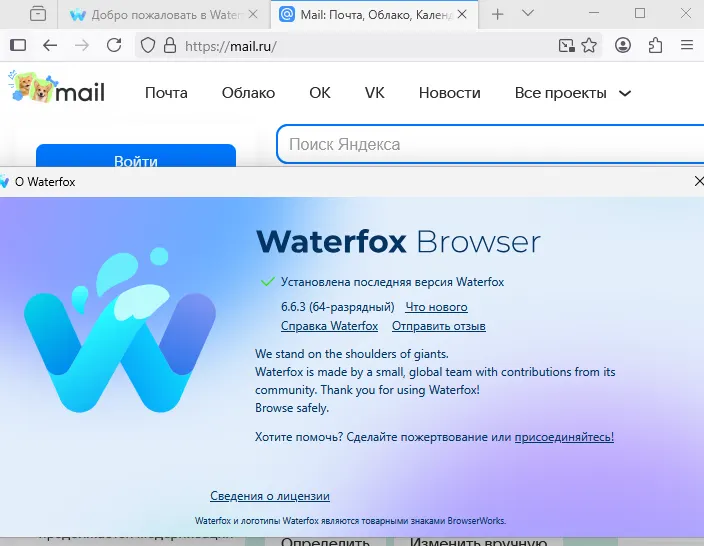Image resolution: width=704 pixels, height=546 pixels.
Task: Open the Firefox View icon
Action: click(x=38, y=14)
